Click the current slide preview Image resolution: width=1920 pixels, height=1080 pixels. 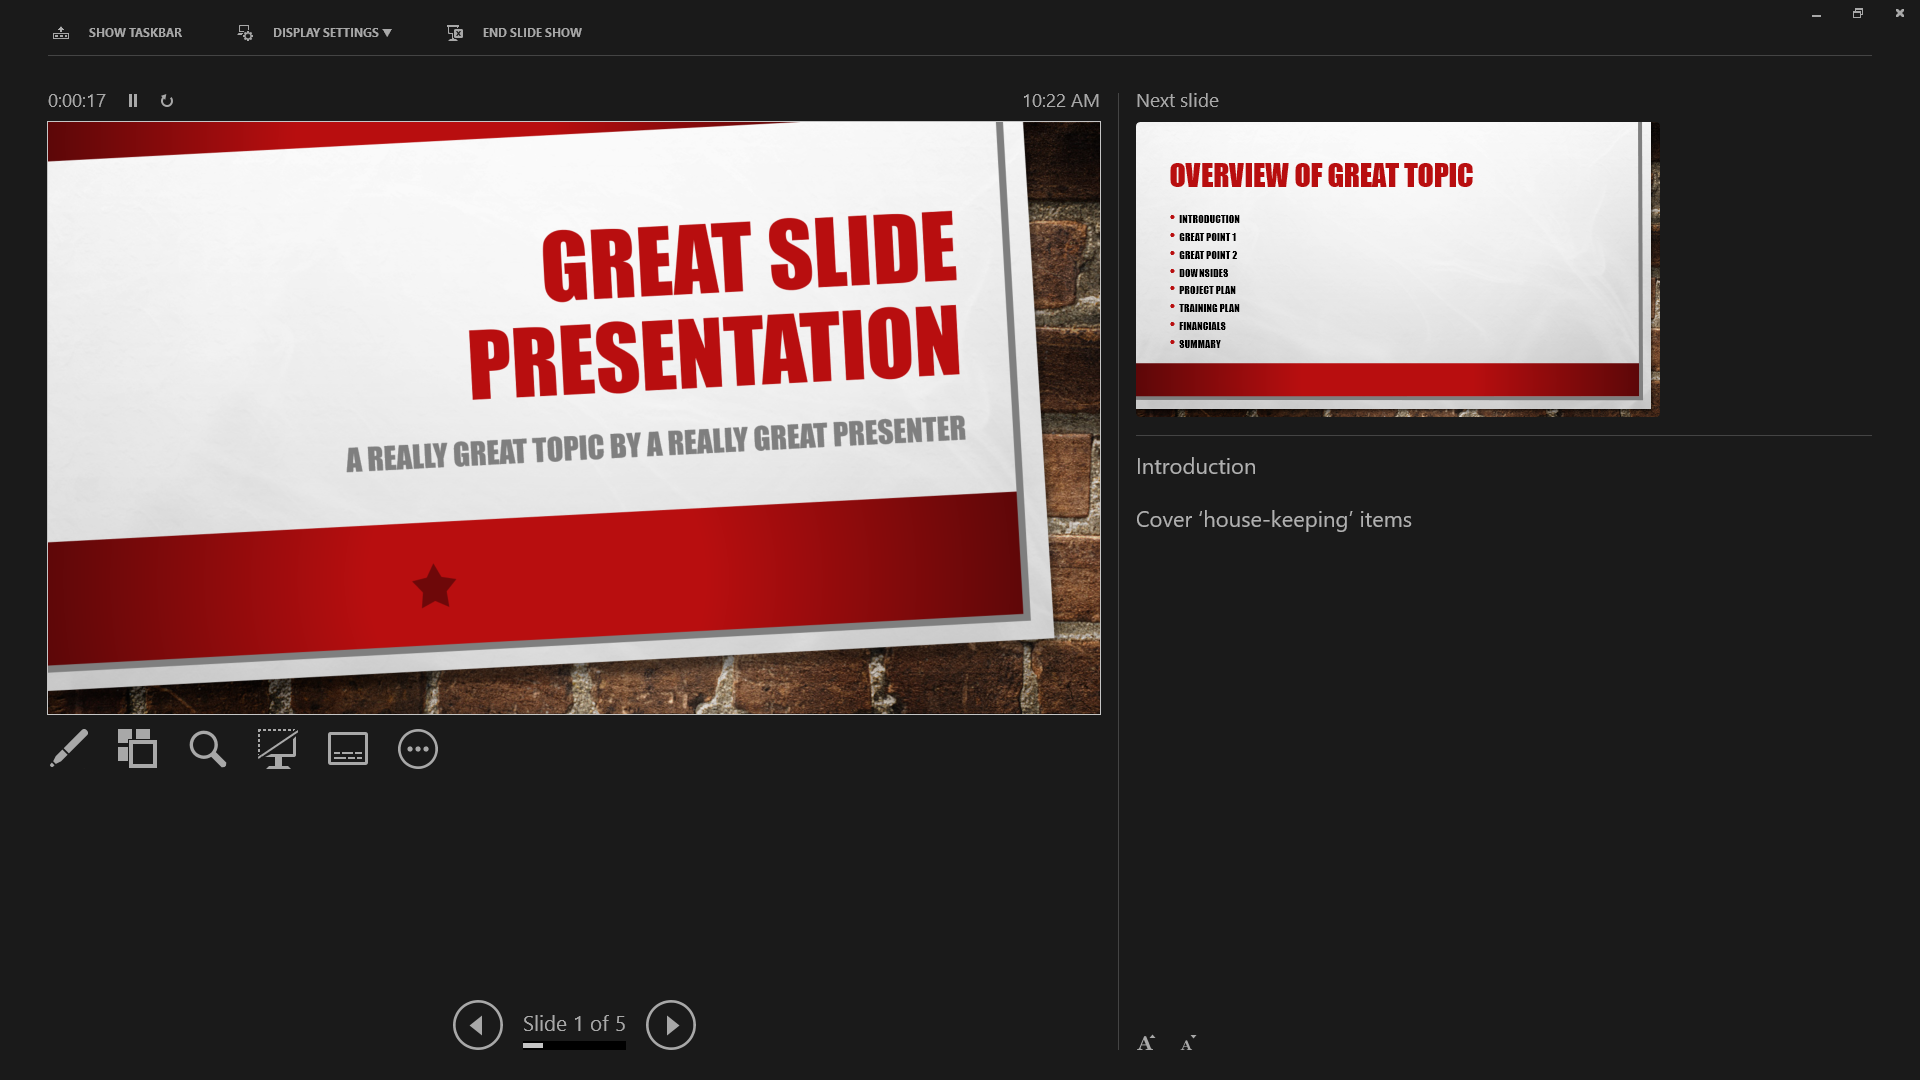574,418
